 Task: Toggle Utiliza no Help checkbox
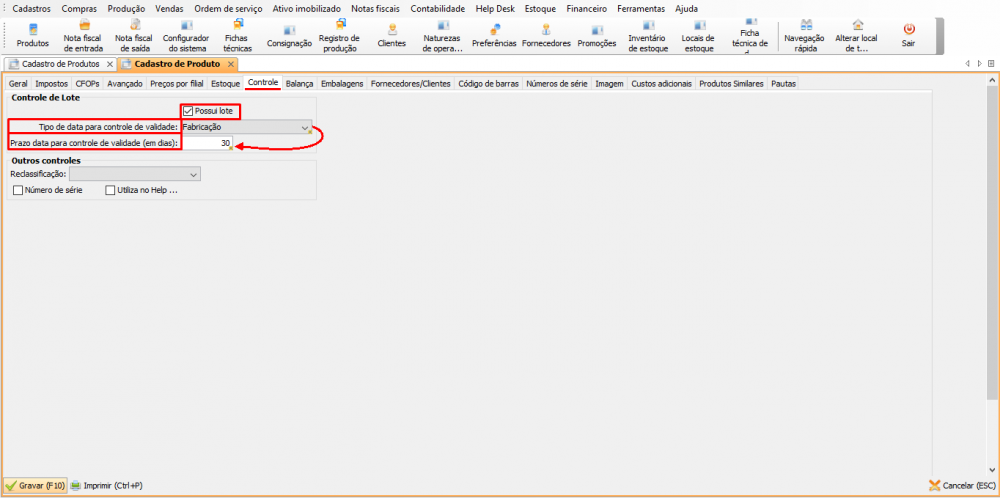(110, 190)
